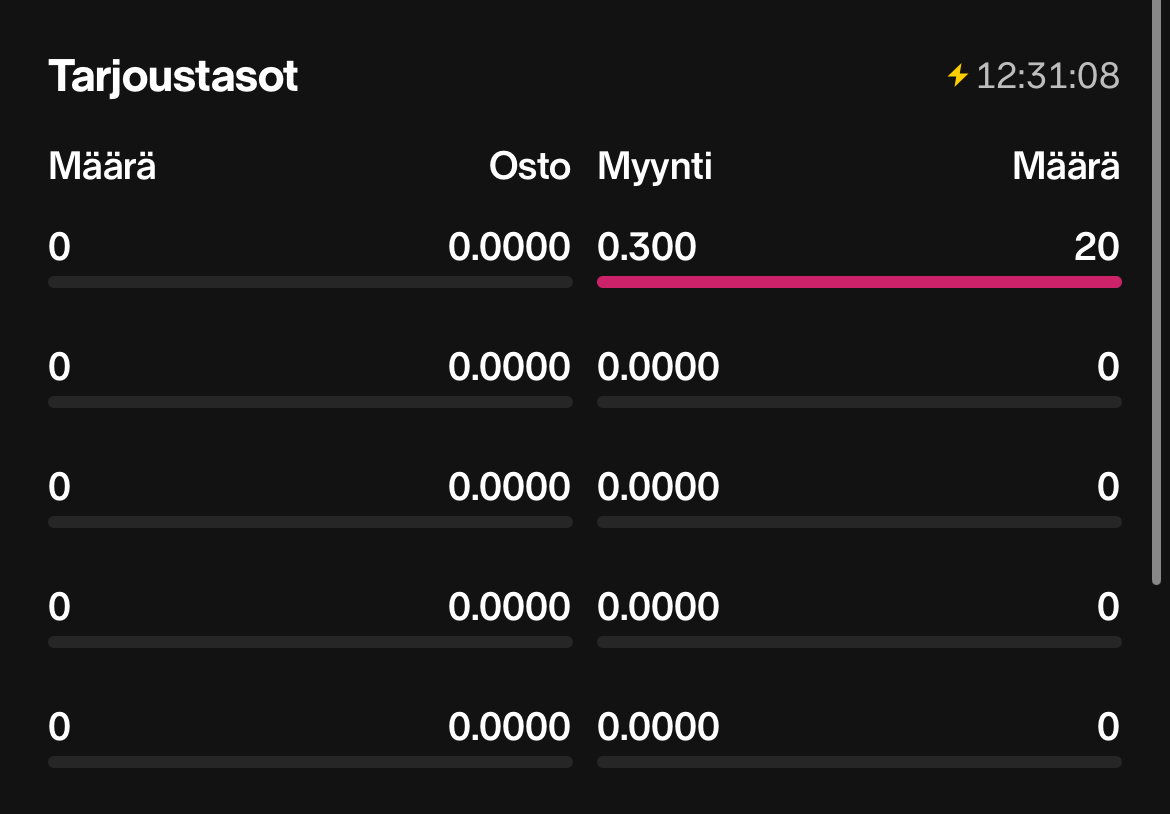The image size is (1170, 814).
Task: Click the 0.300 sell price
Action: 647,247
